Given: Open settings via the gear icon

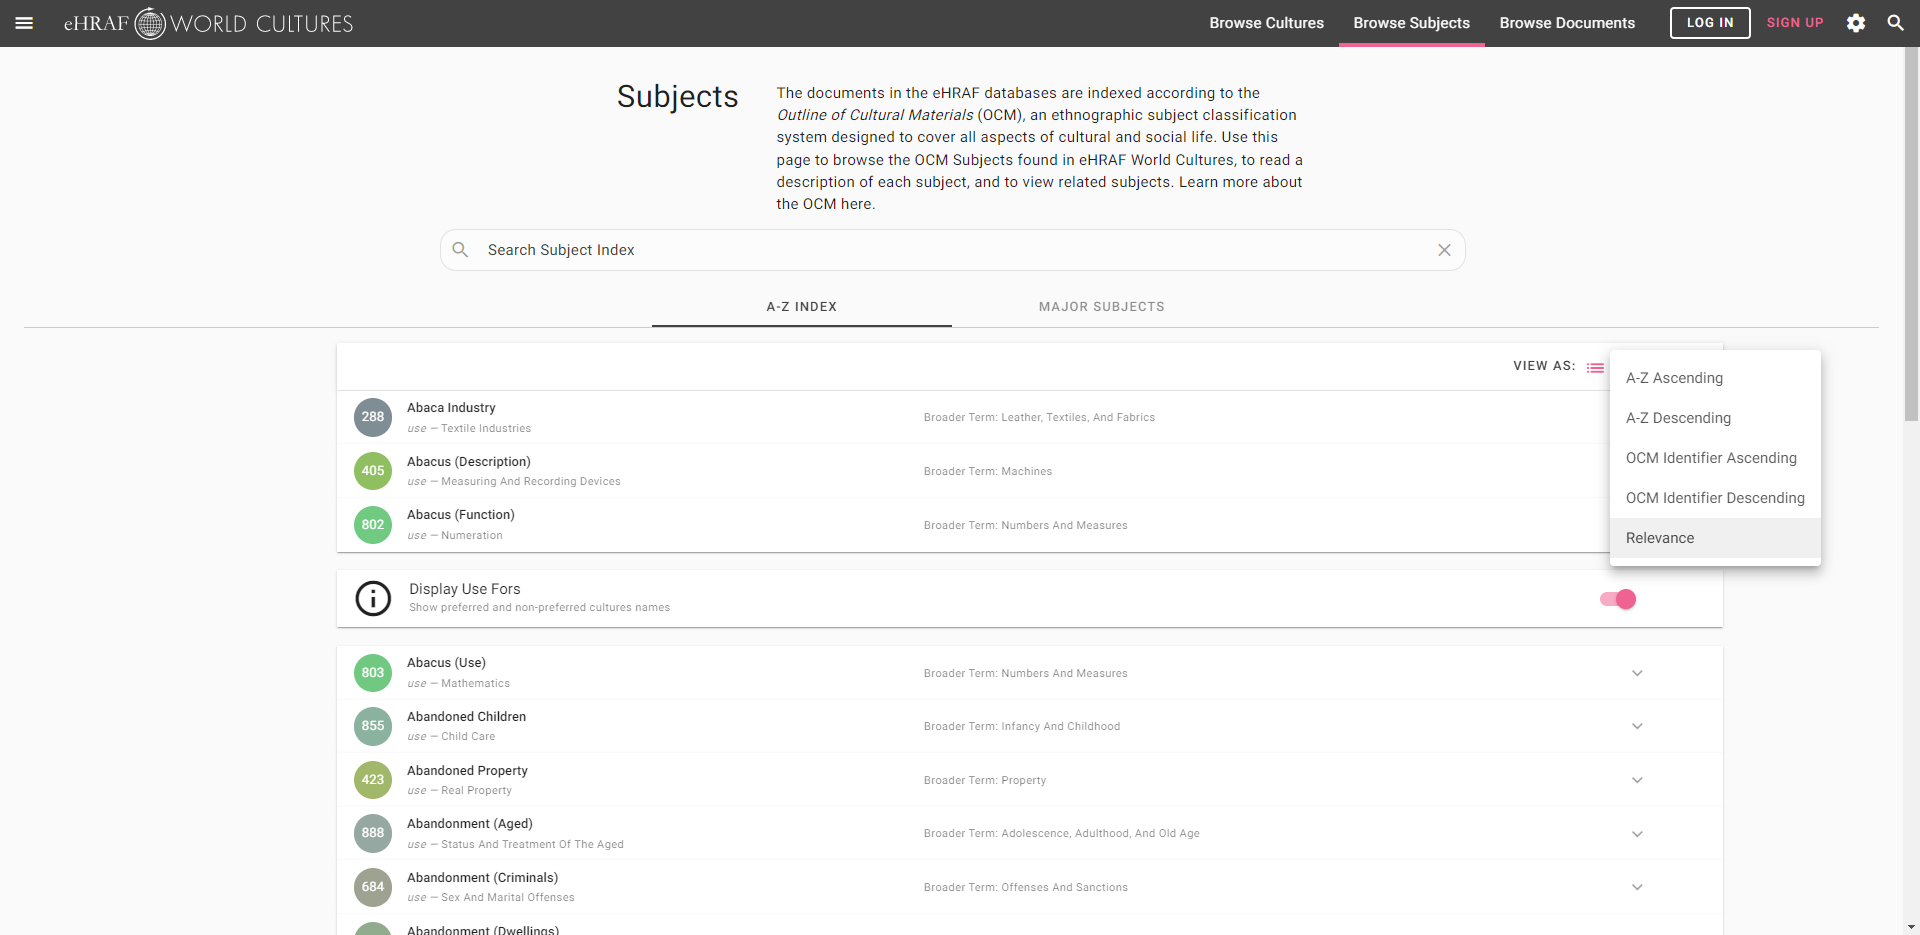Looking at the screenshot, I should pyautogui.click(x=1856, y=23).
